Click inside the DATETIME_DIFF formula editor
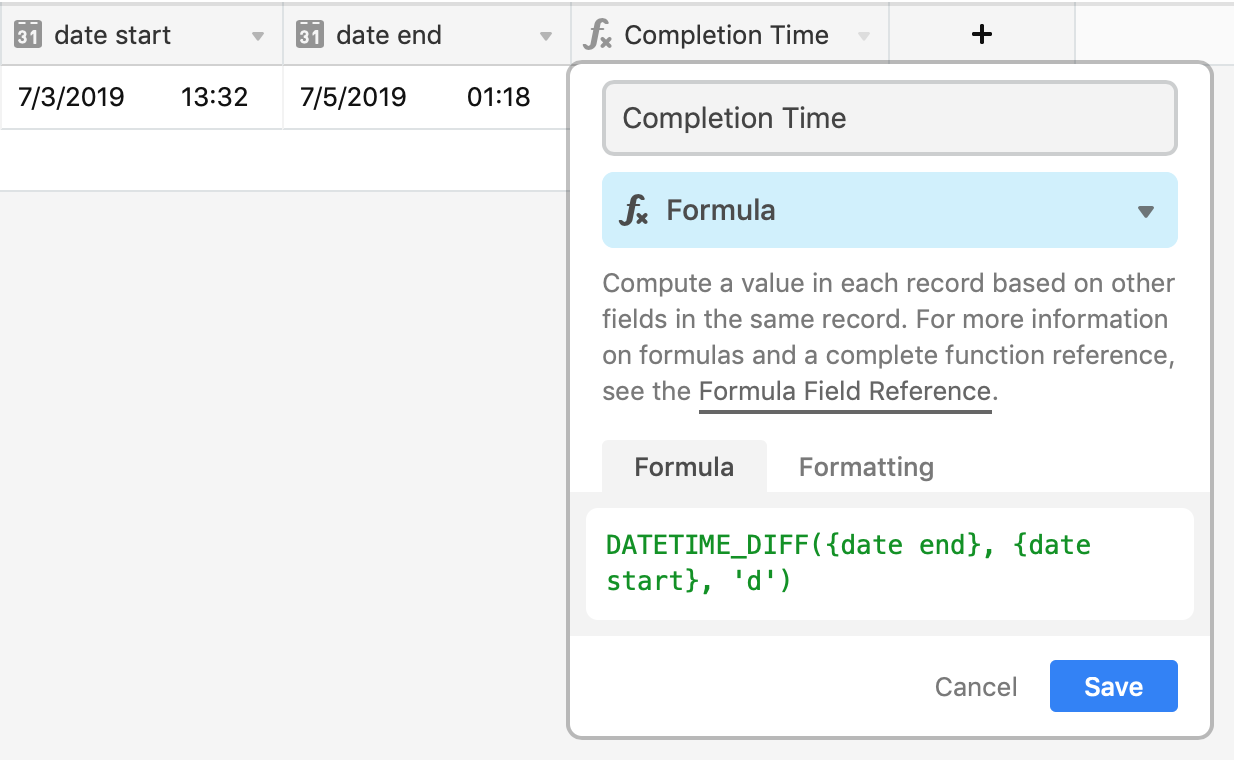This screenshot has height=760, width=1234. coord(890,563)
